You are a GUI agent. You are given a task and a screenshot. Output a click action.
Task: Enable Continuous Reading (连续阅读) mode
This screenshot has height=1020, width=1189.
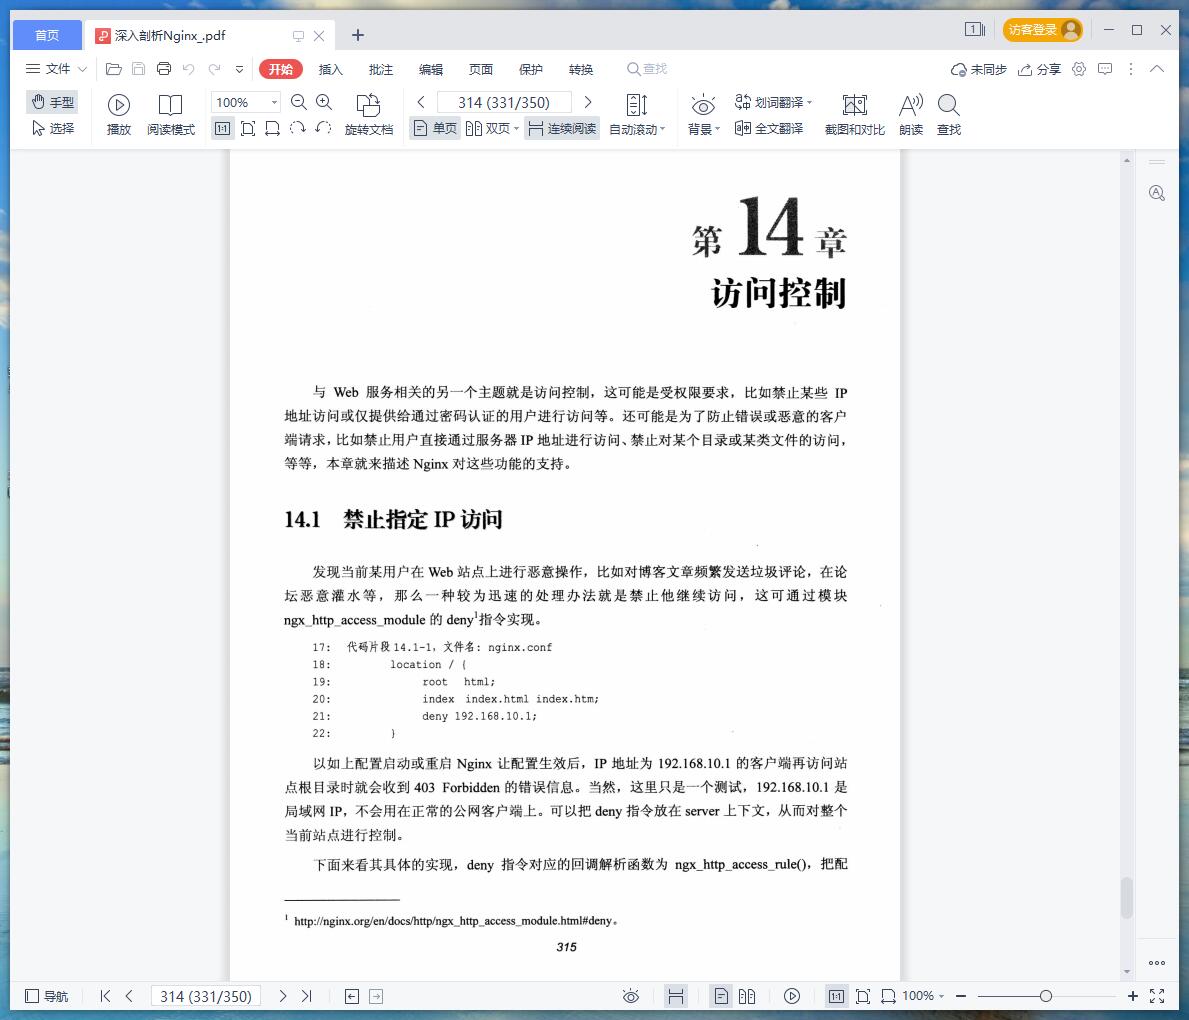click(x=562, y=129)
